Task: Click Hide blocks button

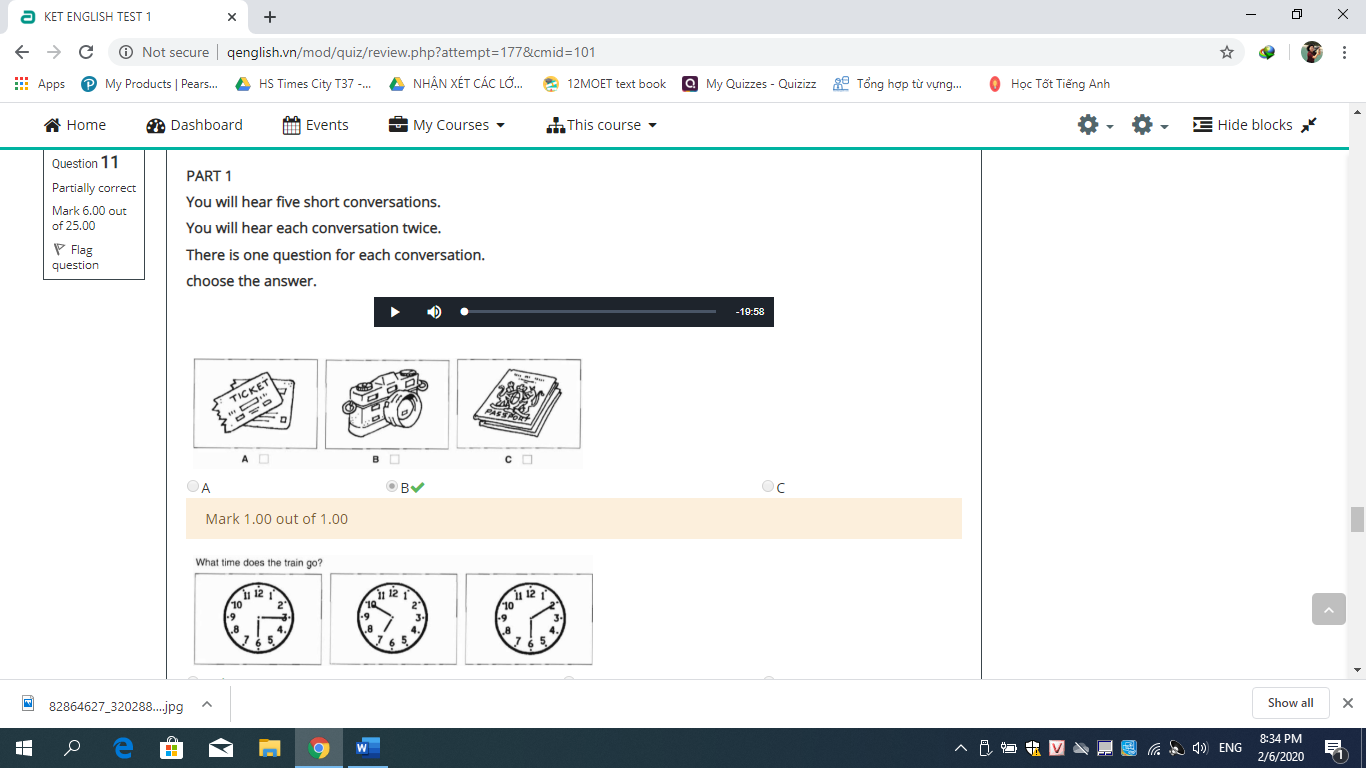Action: (x=1254, y=125)
